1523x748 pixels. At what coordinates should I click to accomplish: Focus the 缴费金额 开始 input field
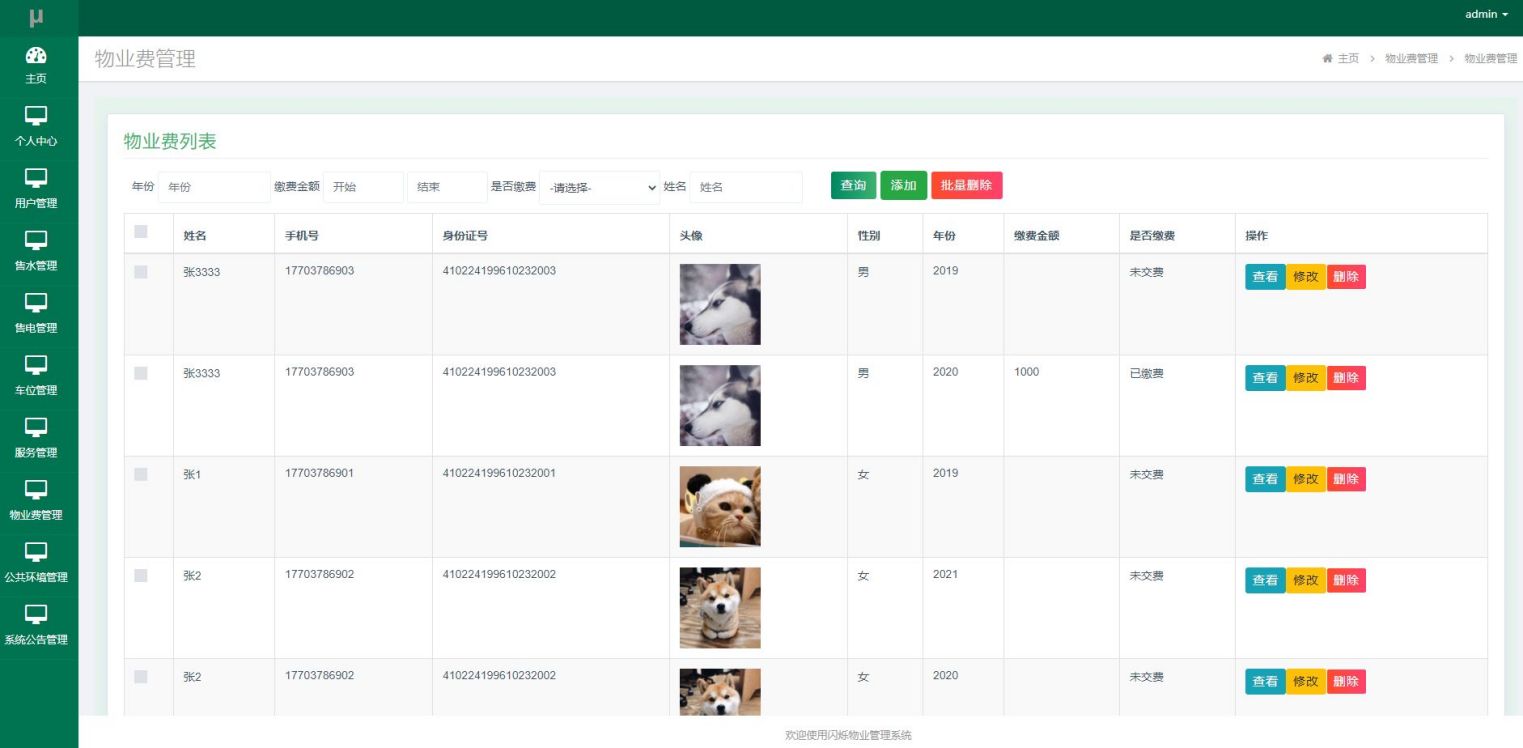coord(363,187)
